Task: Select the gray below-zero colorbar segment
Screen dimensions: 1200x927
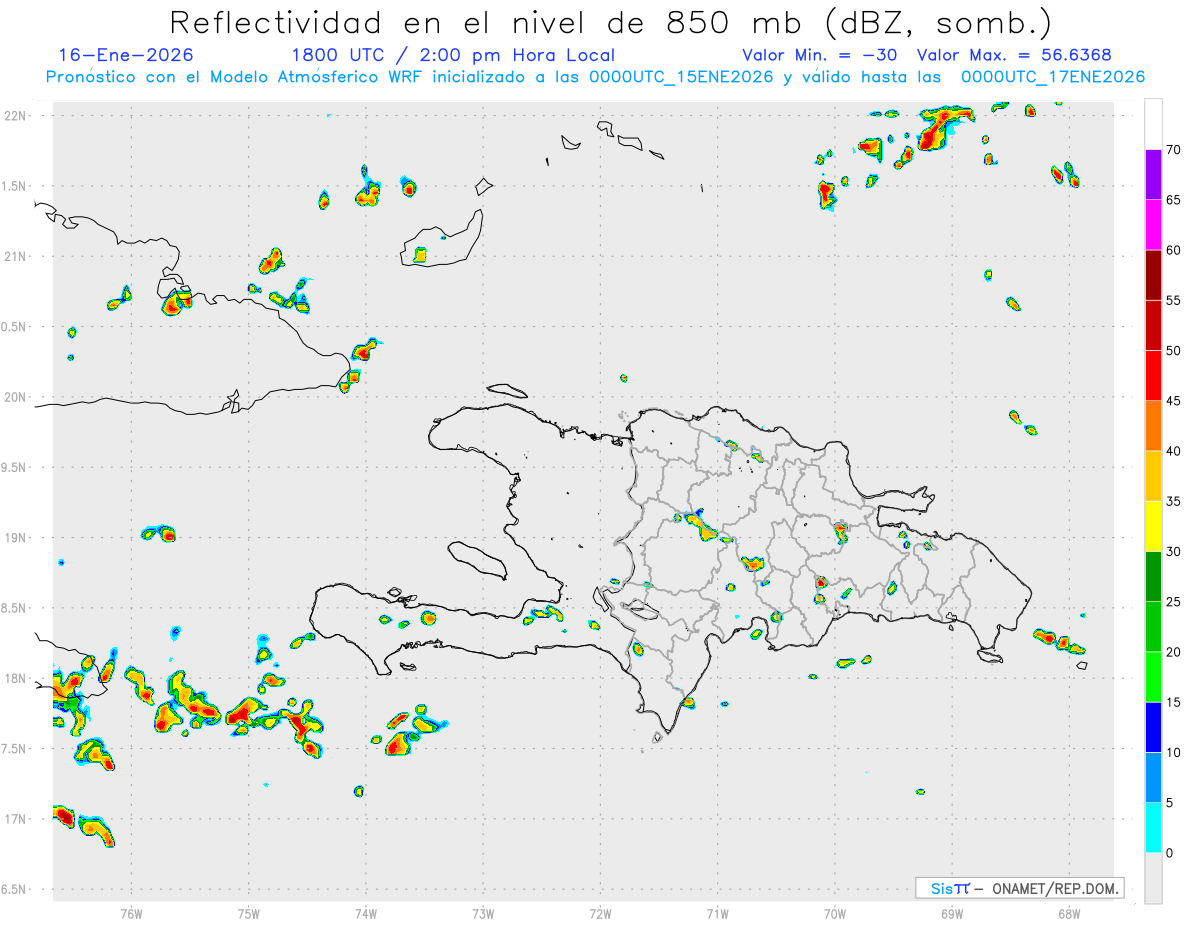Action: 1153,878
